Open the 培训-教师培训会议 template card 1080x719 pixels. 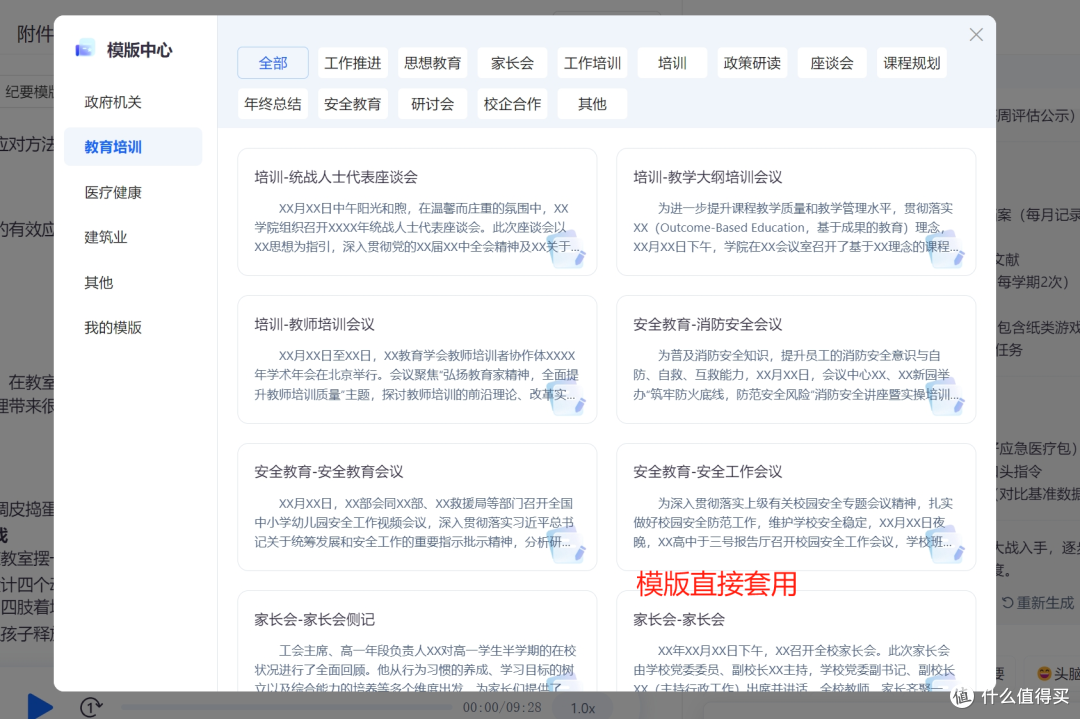pyautogui.click(x=417, y=360)
